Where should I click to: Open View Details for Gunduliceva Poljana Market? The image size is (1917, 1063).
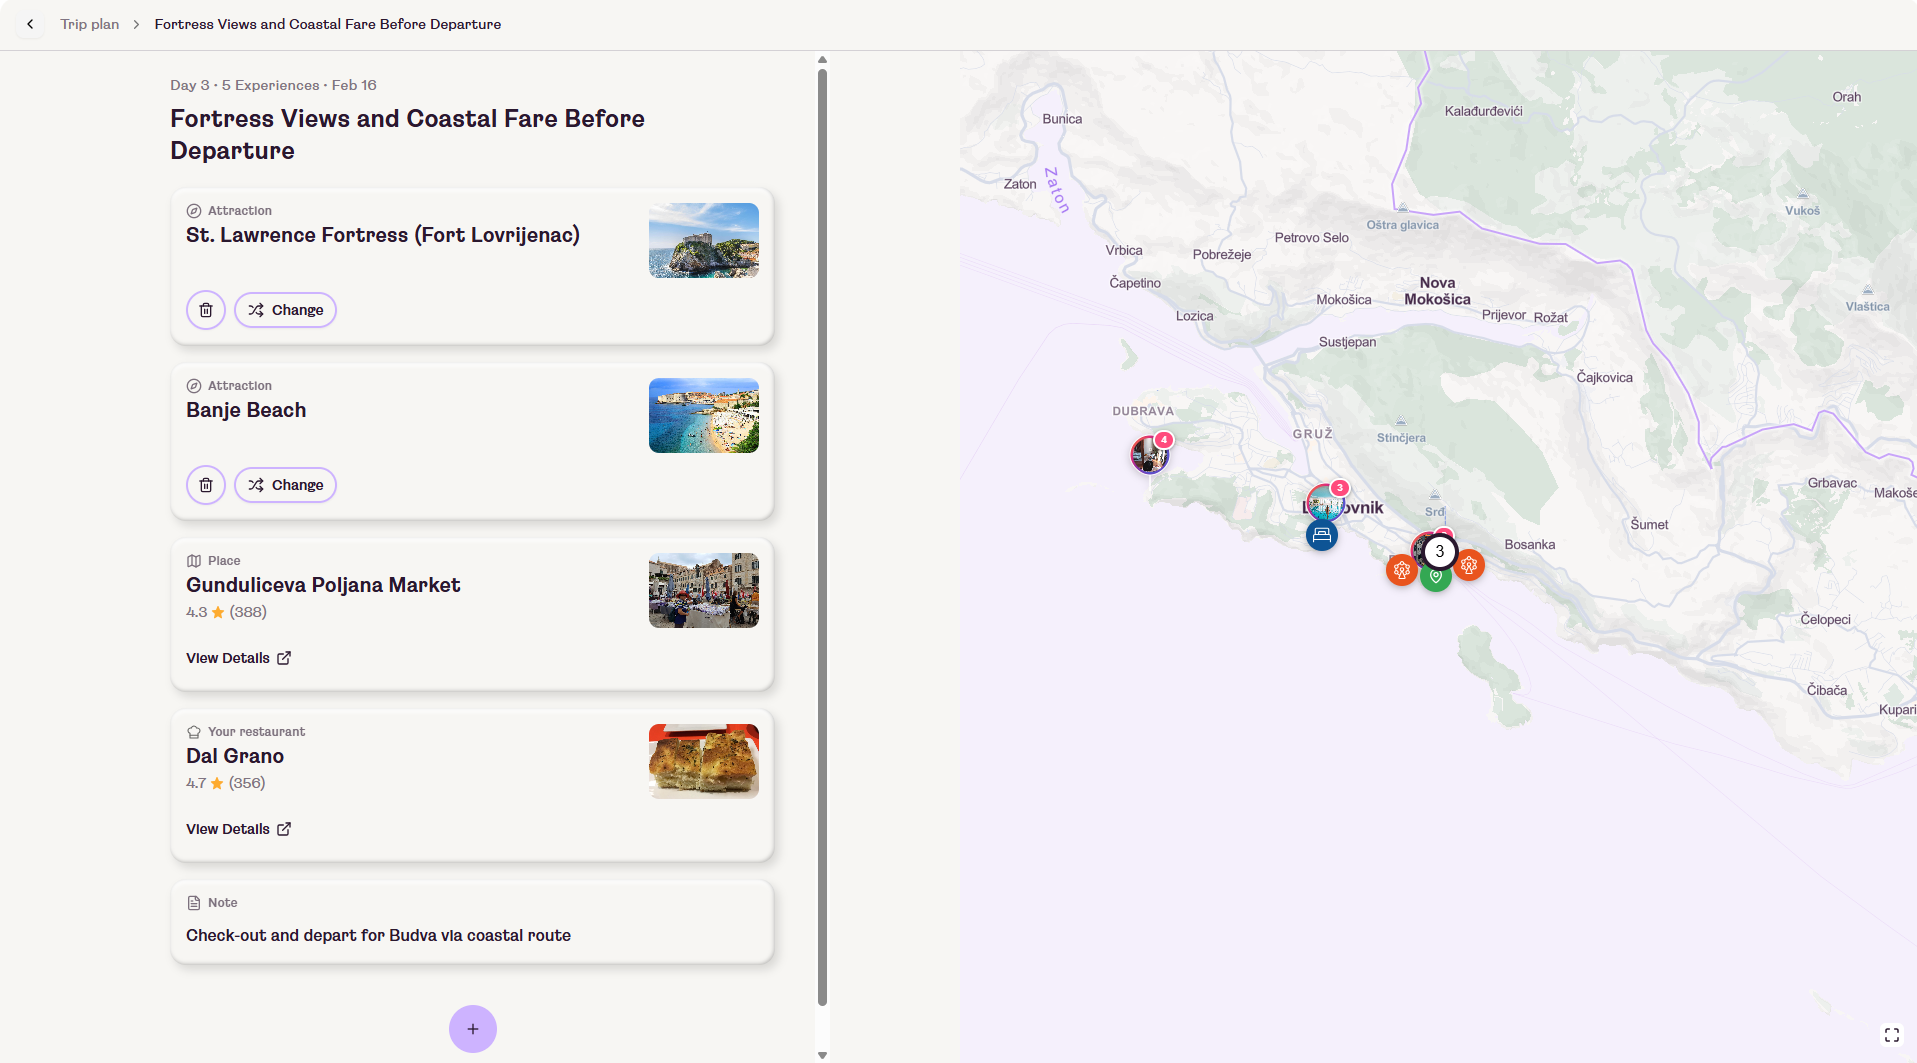point(238,658)
